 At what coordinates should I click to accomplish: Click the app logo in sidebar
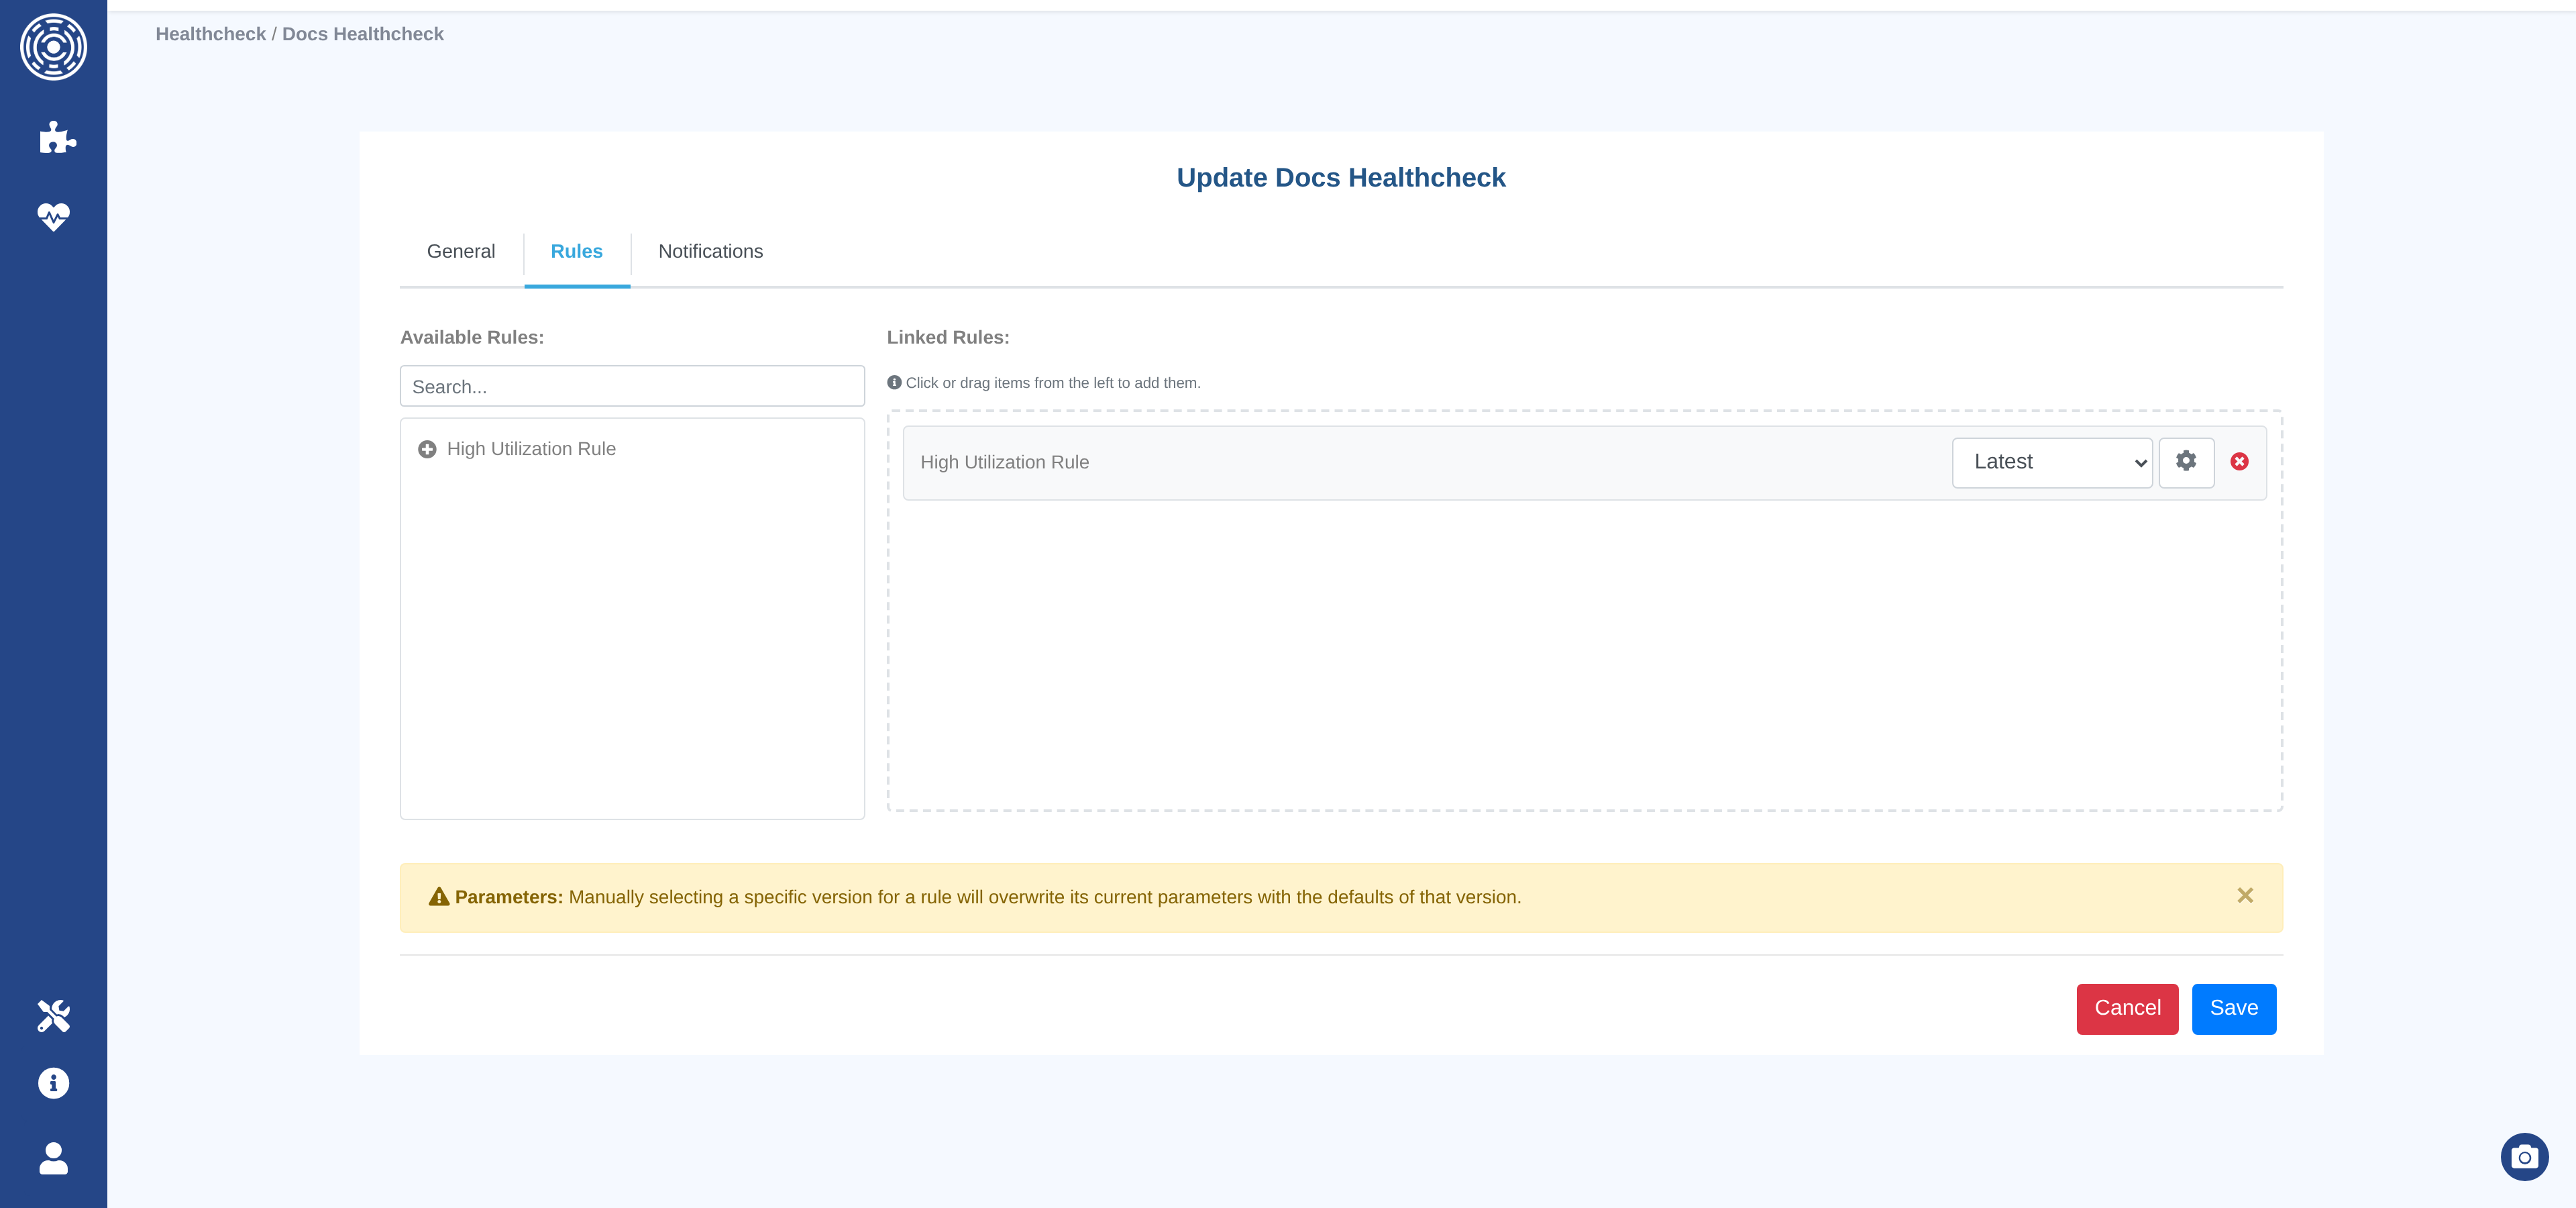coord(53,47)
